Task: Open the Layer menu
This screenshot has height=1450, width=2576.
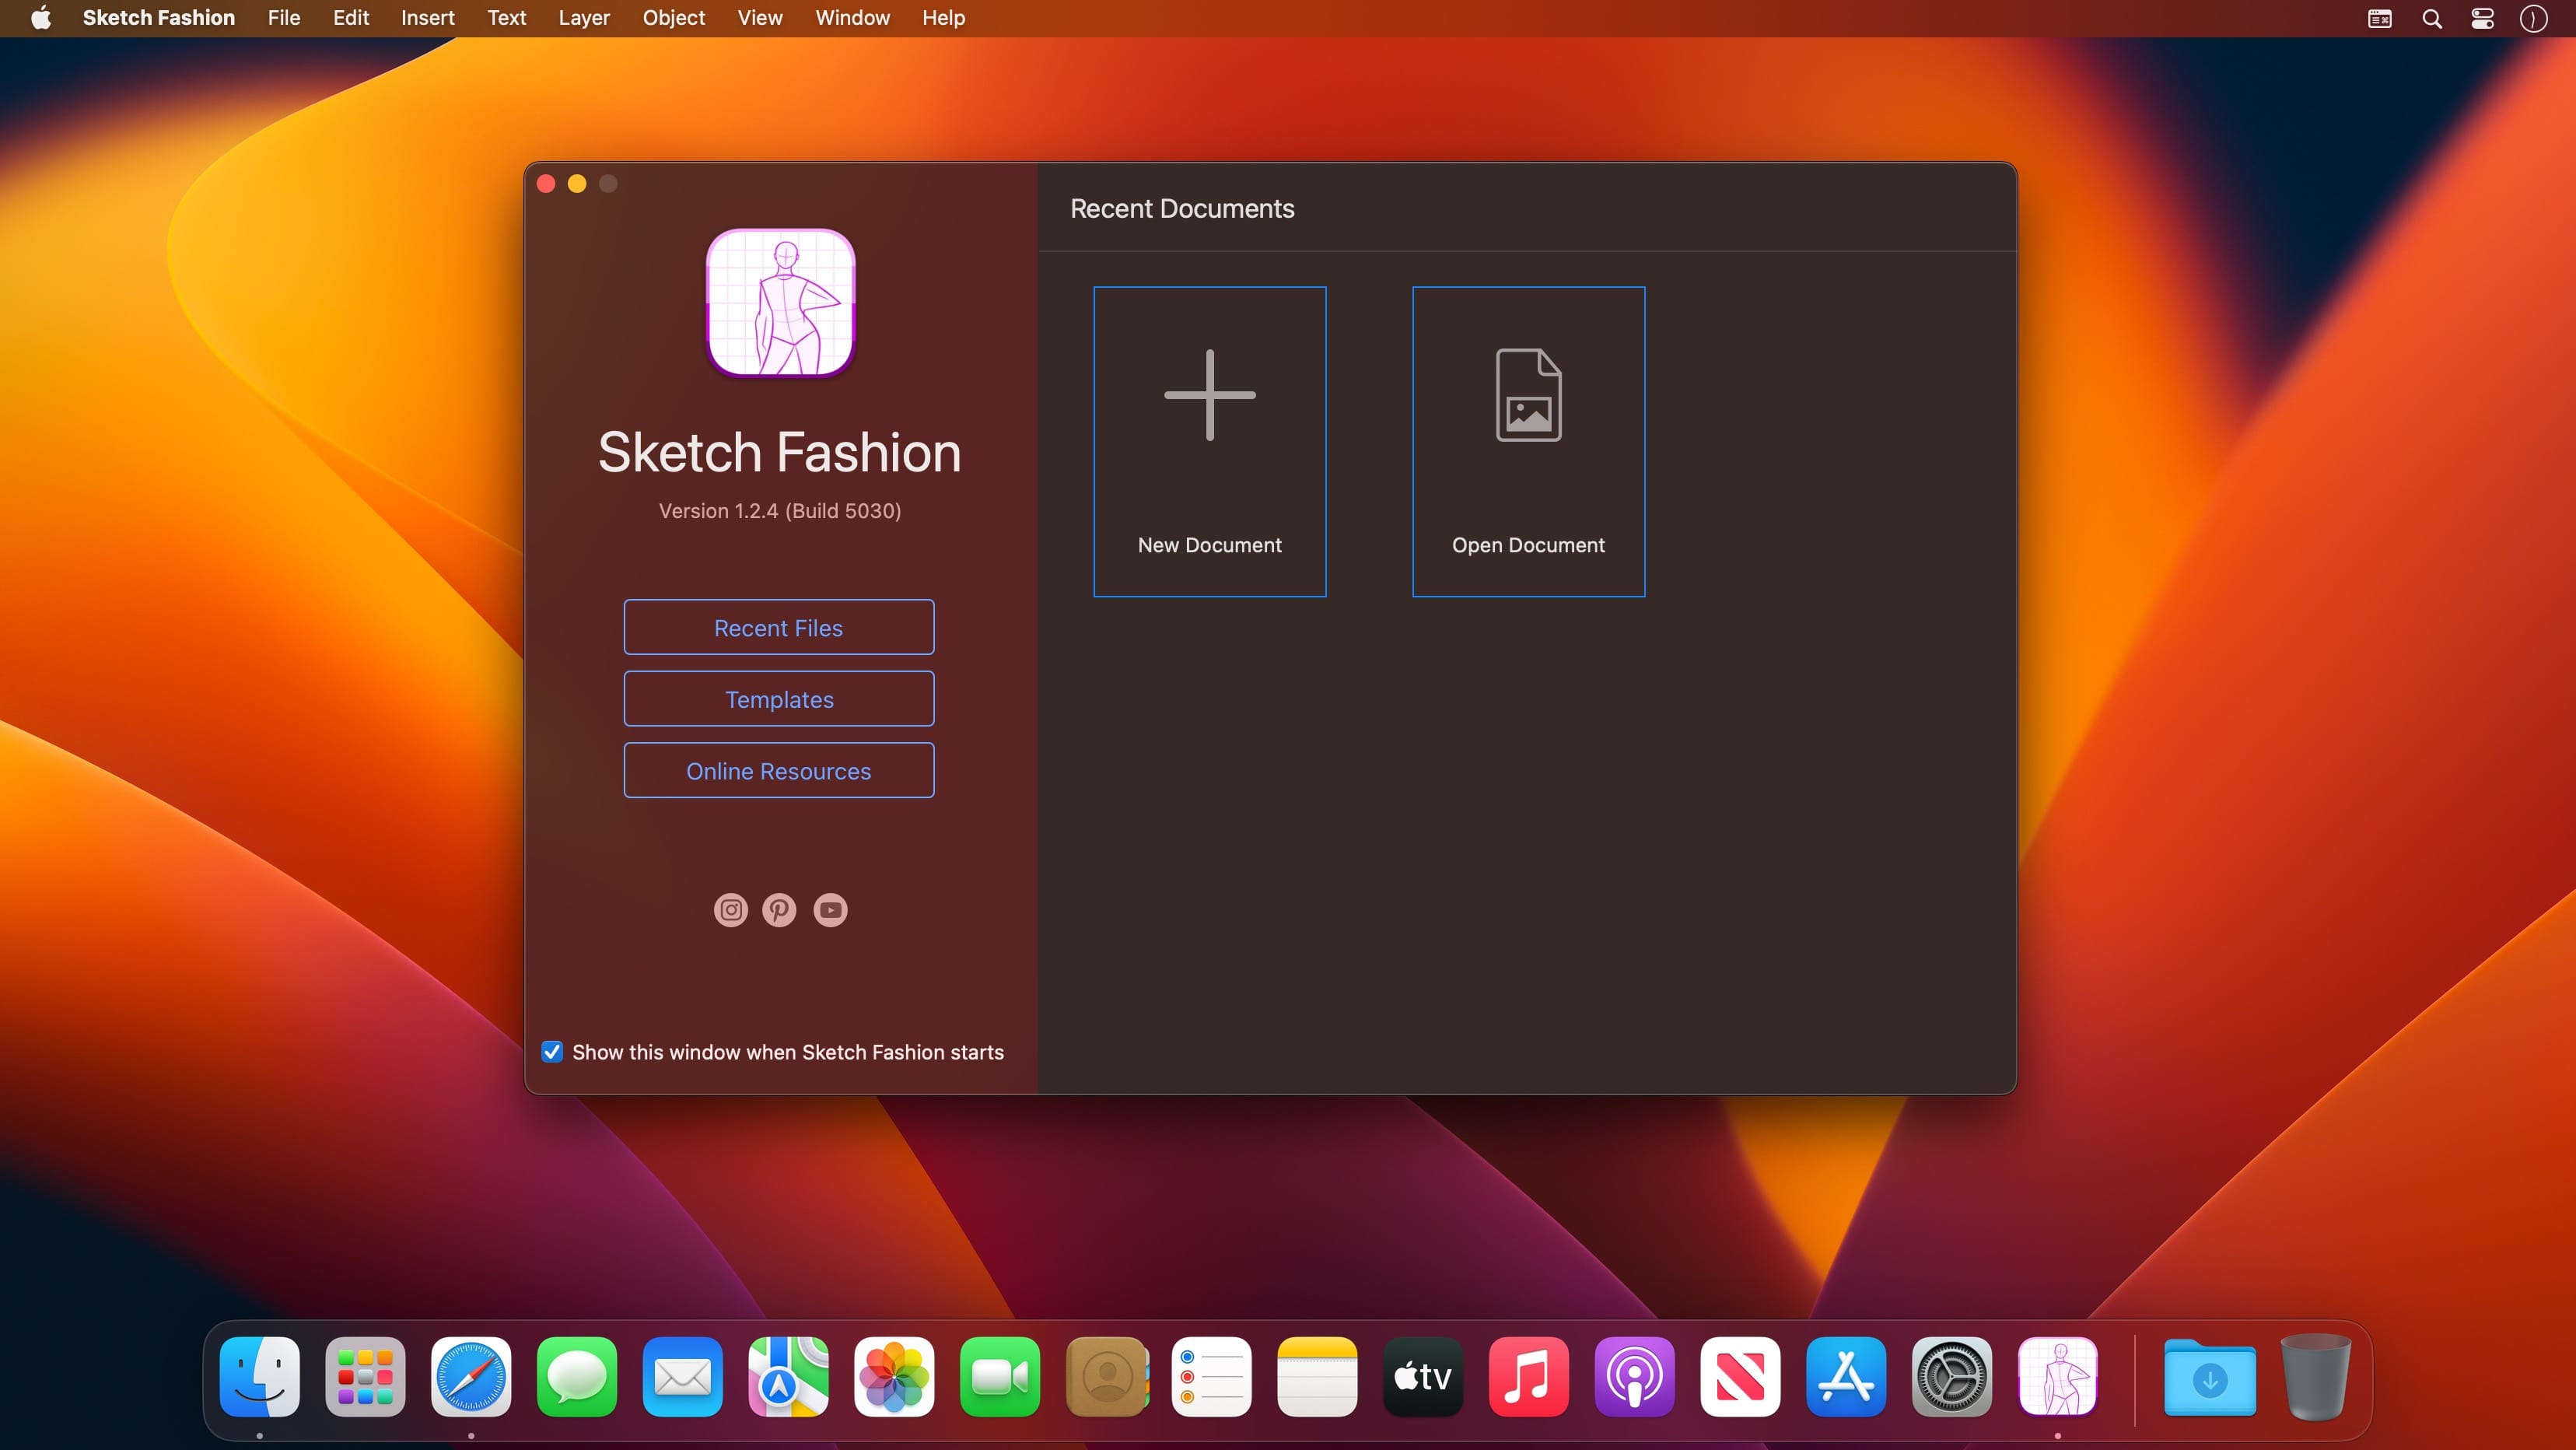Action: coord(584,18)
